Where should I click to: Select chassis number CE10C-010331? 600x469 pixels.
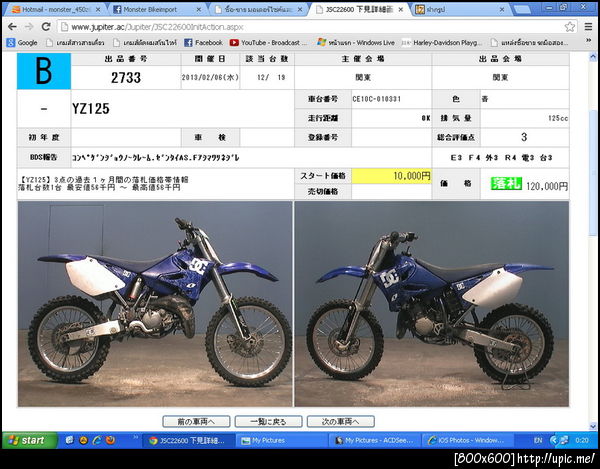377,99
